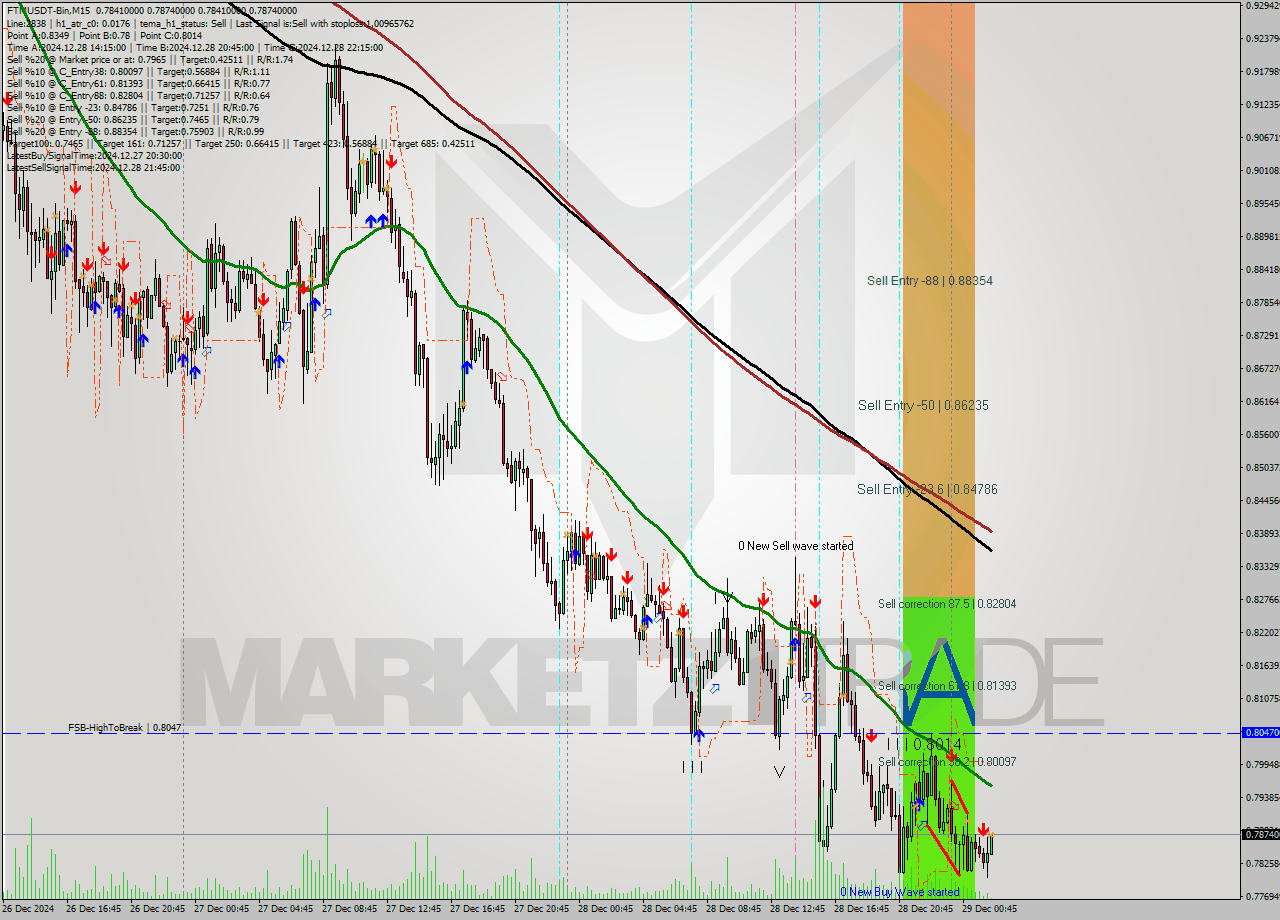Screen dimensions: 1280x920
Task: Click the LatestBuySignalTime text line
Action: [94, 155]
